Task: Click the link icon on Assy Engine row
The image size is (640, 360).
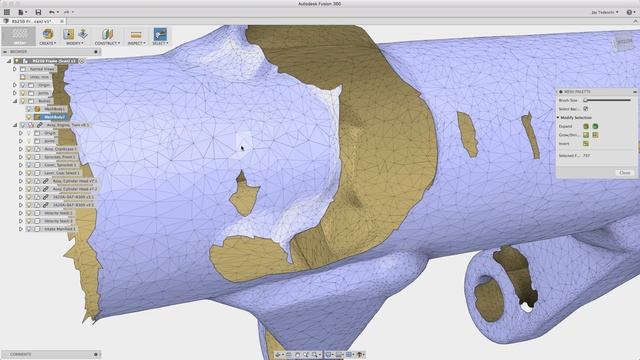Action: pyautogui.click(x=40, y=125)
